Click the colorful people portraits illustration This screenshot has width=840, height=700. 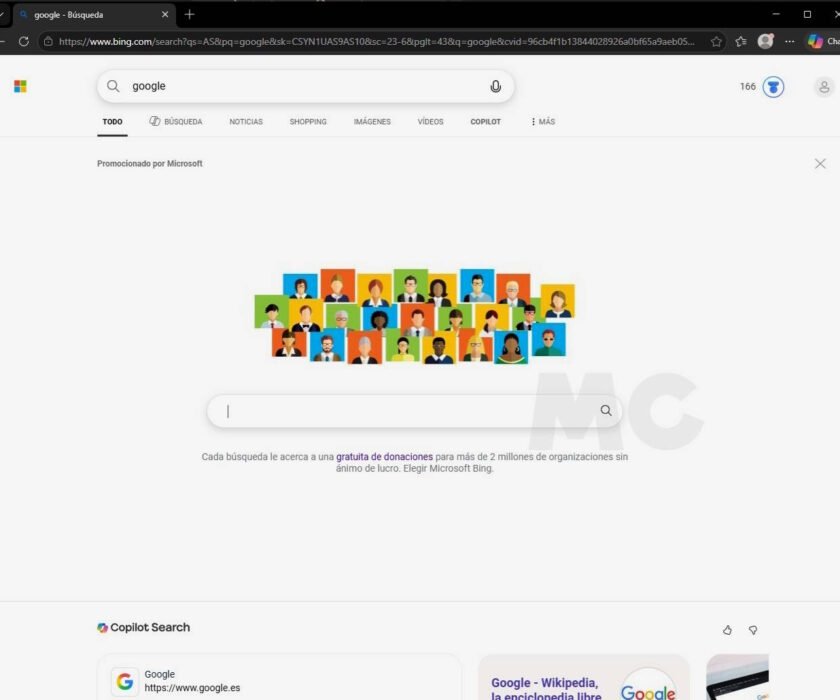(414, 316)
